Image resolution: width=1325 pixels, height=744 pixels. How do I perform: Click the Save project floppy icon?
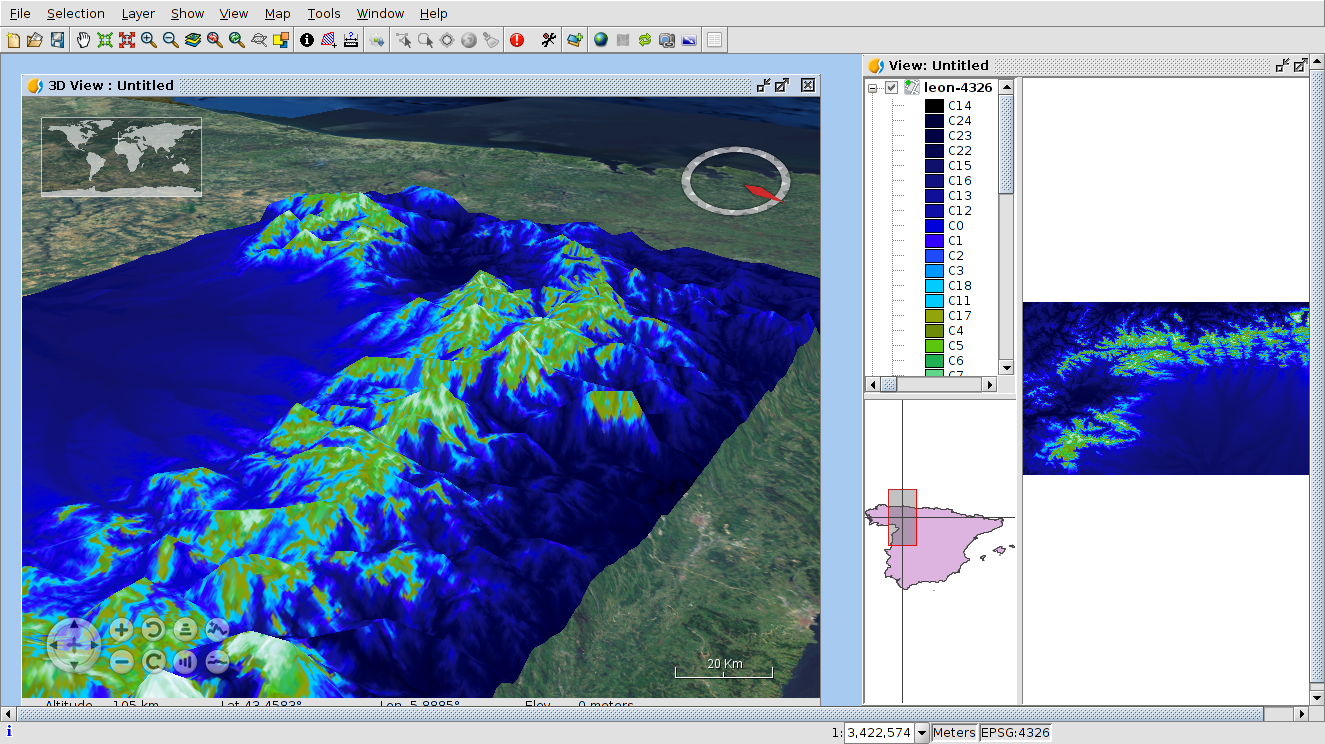click(x=57, y=40)
